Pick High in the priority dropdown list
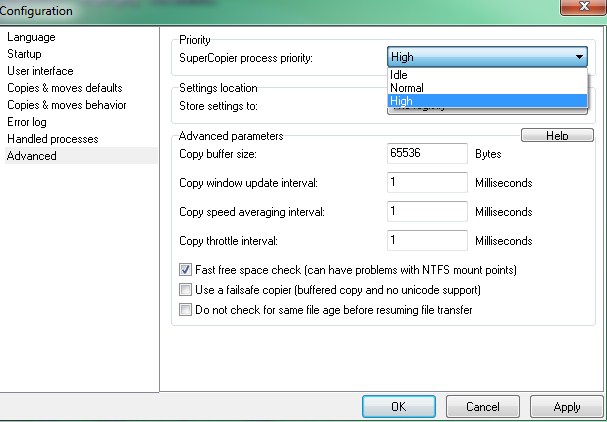This screenshot has width=607, height=422. pos(402,101)
